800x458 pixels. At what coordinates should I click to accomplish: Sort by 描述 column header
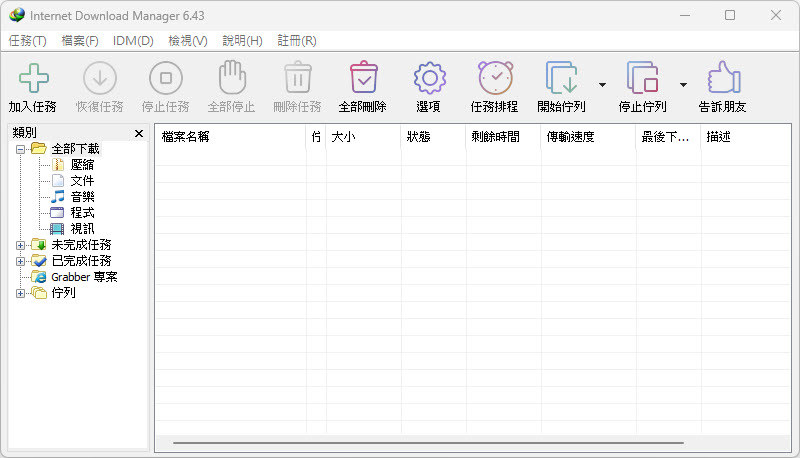click(x=745, y=137)
